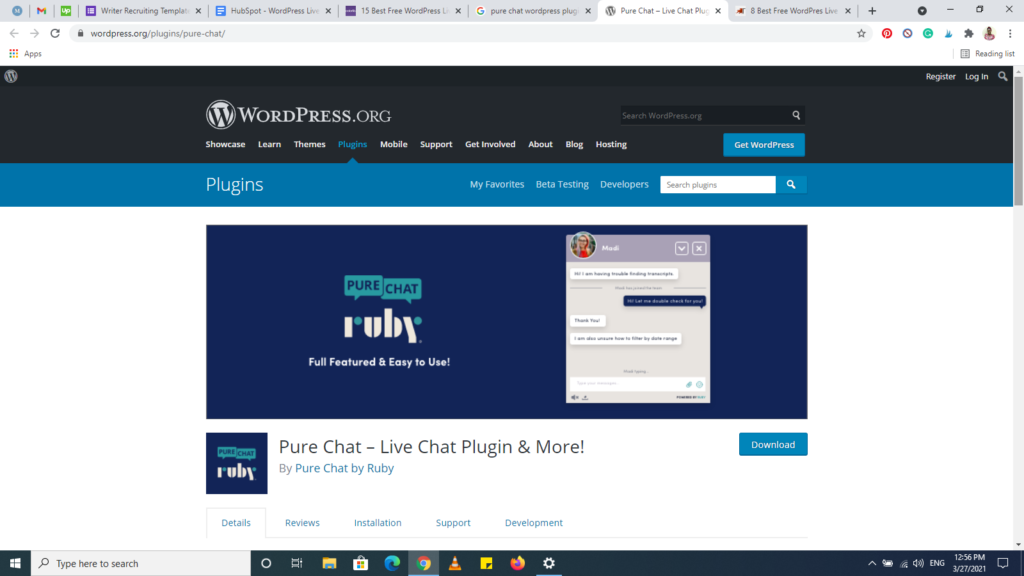Open the Pinterest extension icon
Viewport: 1024px width, 576px height.
click(x=887, y=33)
